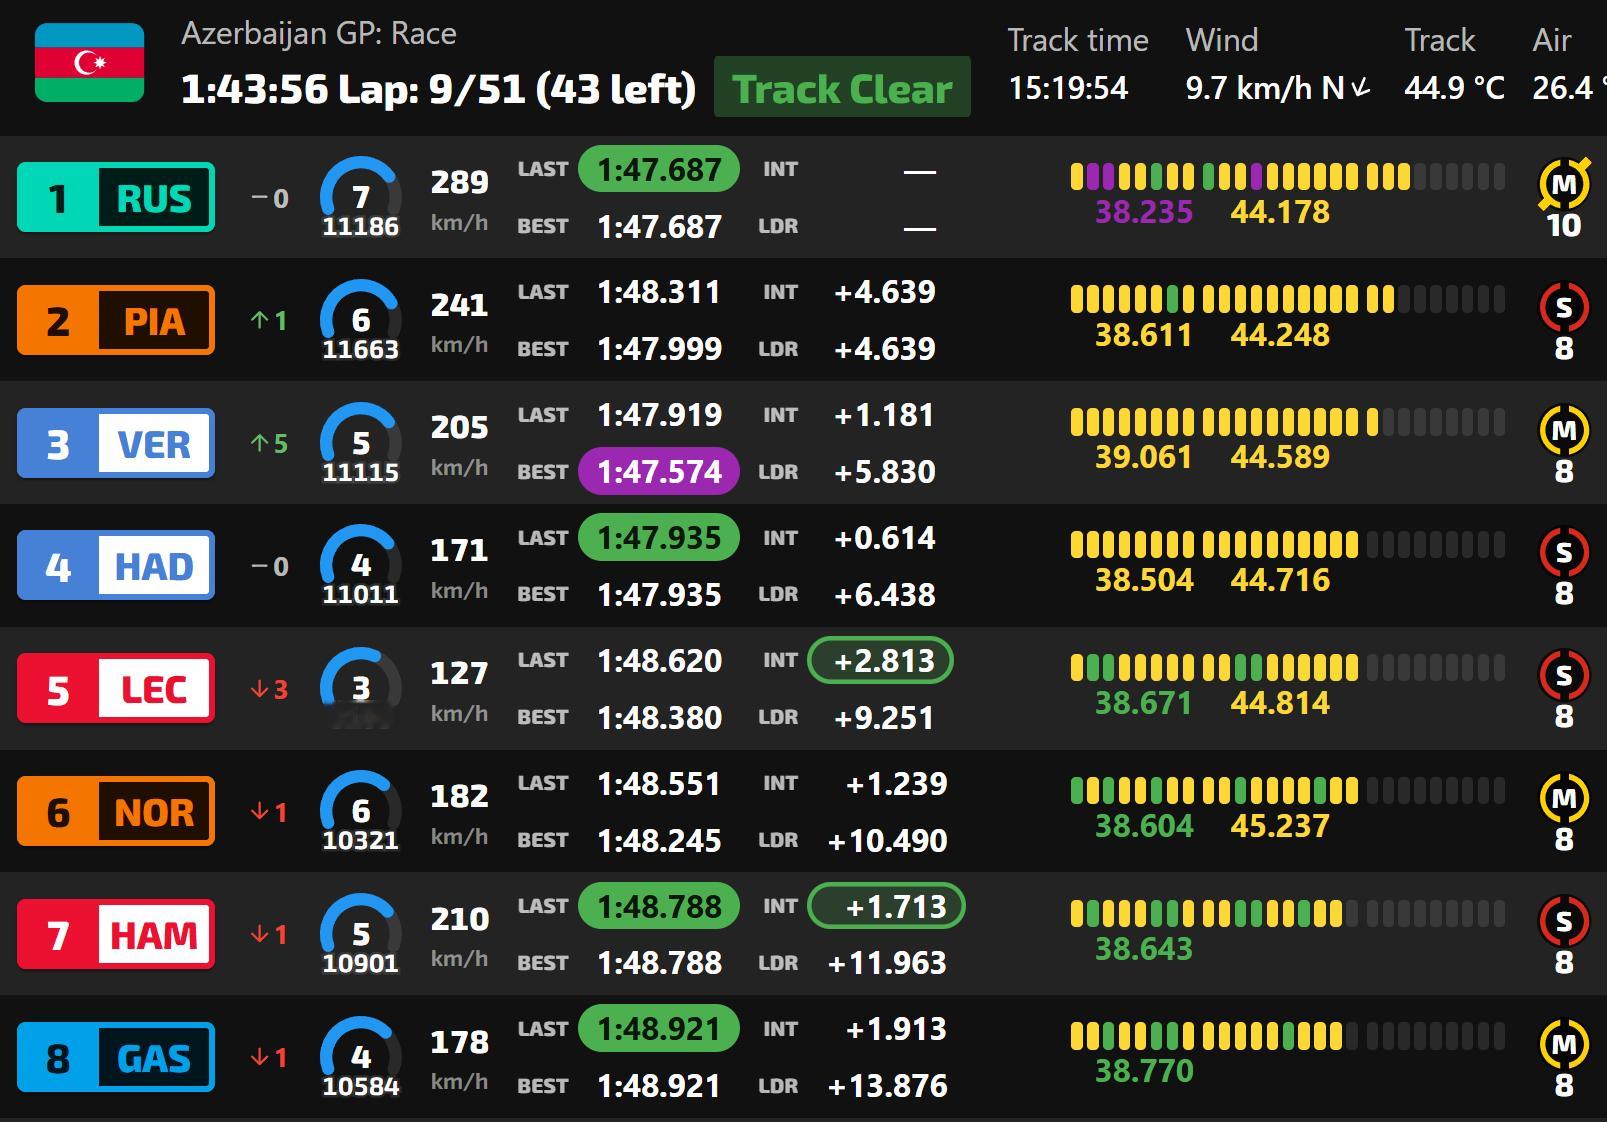Click the wind direction arrow icon
Screen dimensions: 1607x1122
click(x=1361, y=89)
